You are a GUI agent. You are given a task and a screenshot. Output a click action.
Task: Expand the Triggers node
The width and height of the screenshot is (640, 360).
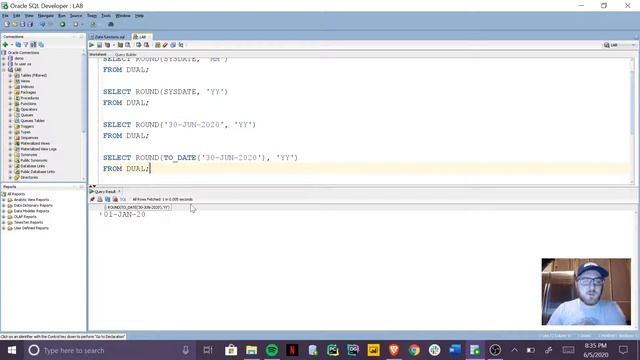point(11,127)
